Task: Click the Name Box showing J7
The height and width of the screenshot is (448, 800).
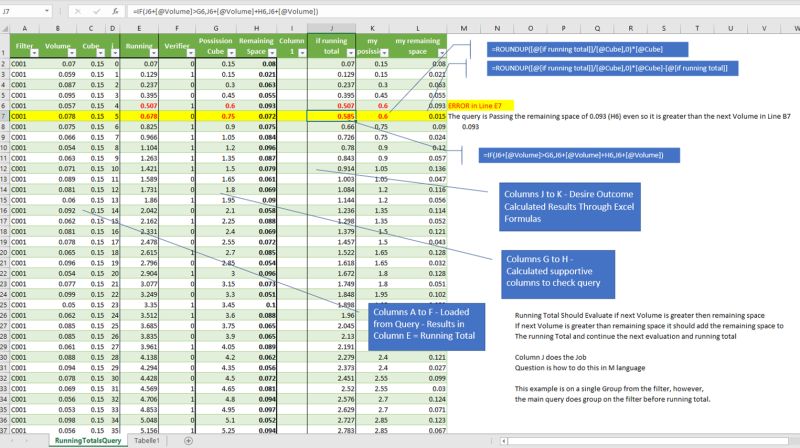Action: (x=21, y=11)
